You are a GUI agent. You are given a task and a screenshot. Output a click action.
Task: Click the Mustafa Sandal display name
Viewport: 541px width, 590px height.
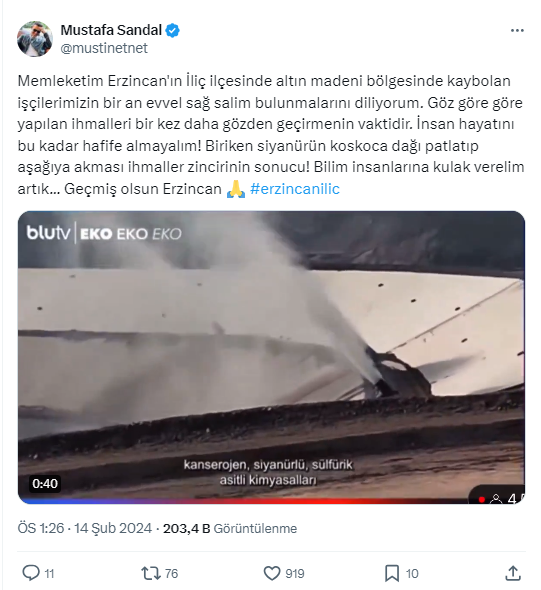(x=111, y=30)
